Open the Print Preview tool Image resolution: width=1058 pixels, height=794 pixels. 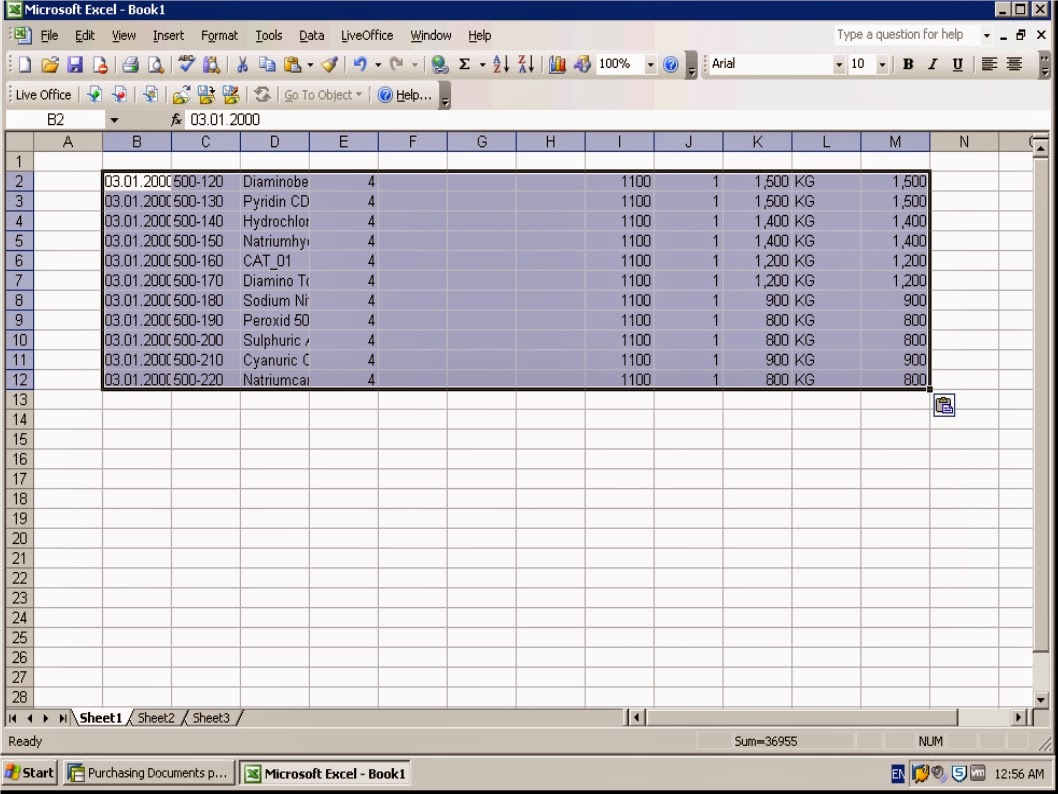(156, 63)
